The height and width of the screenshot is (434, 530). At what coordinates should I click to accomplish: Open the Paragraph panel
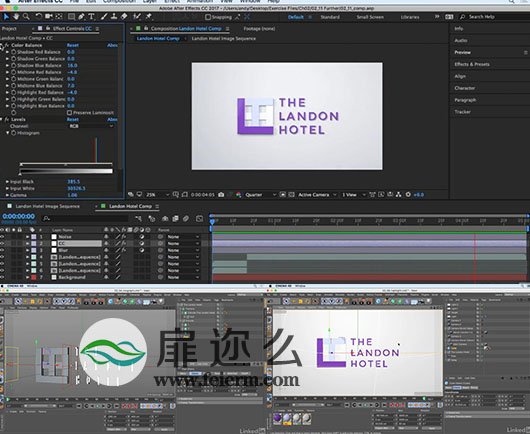click(465, 100)
